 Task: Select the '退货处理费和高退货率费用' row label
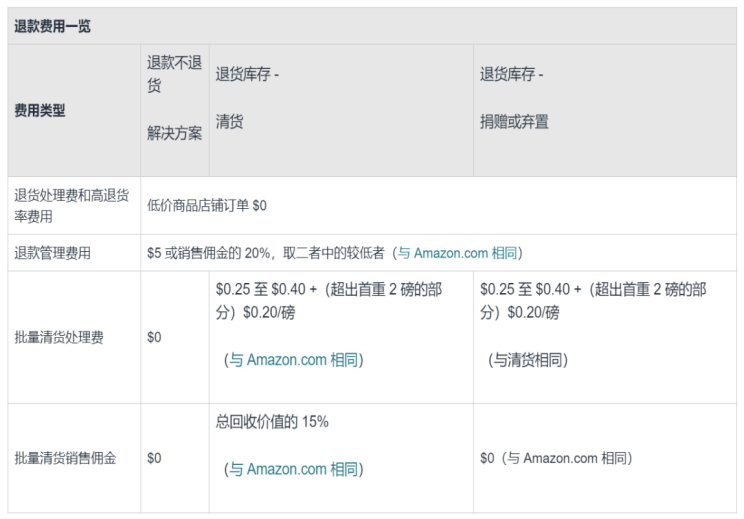point(72,205)
